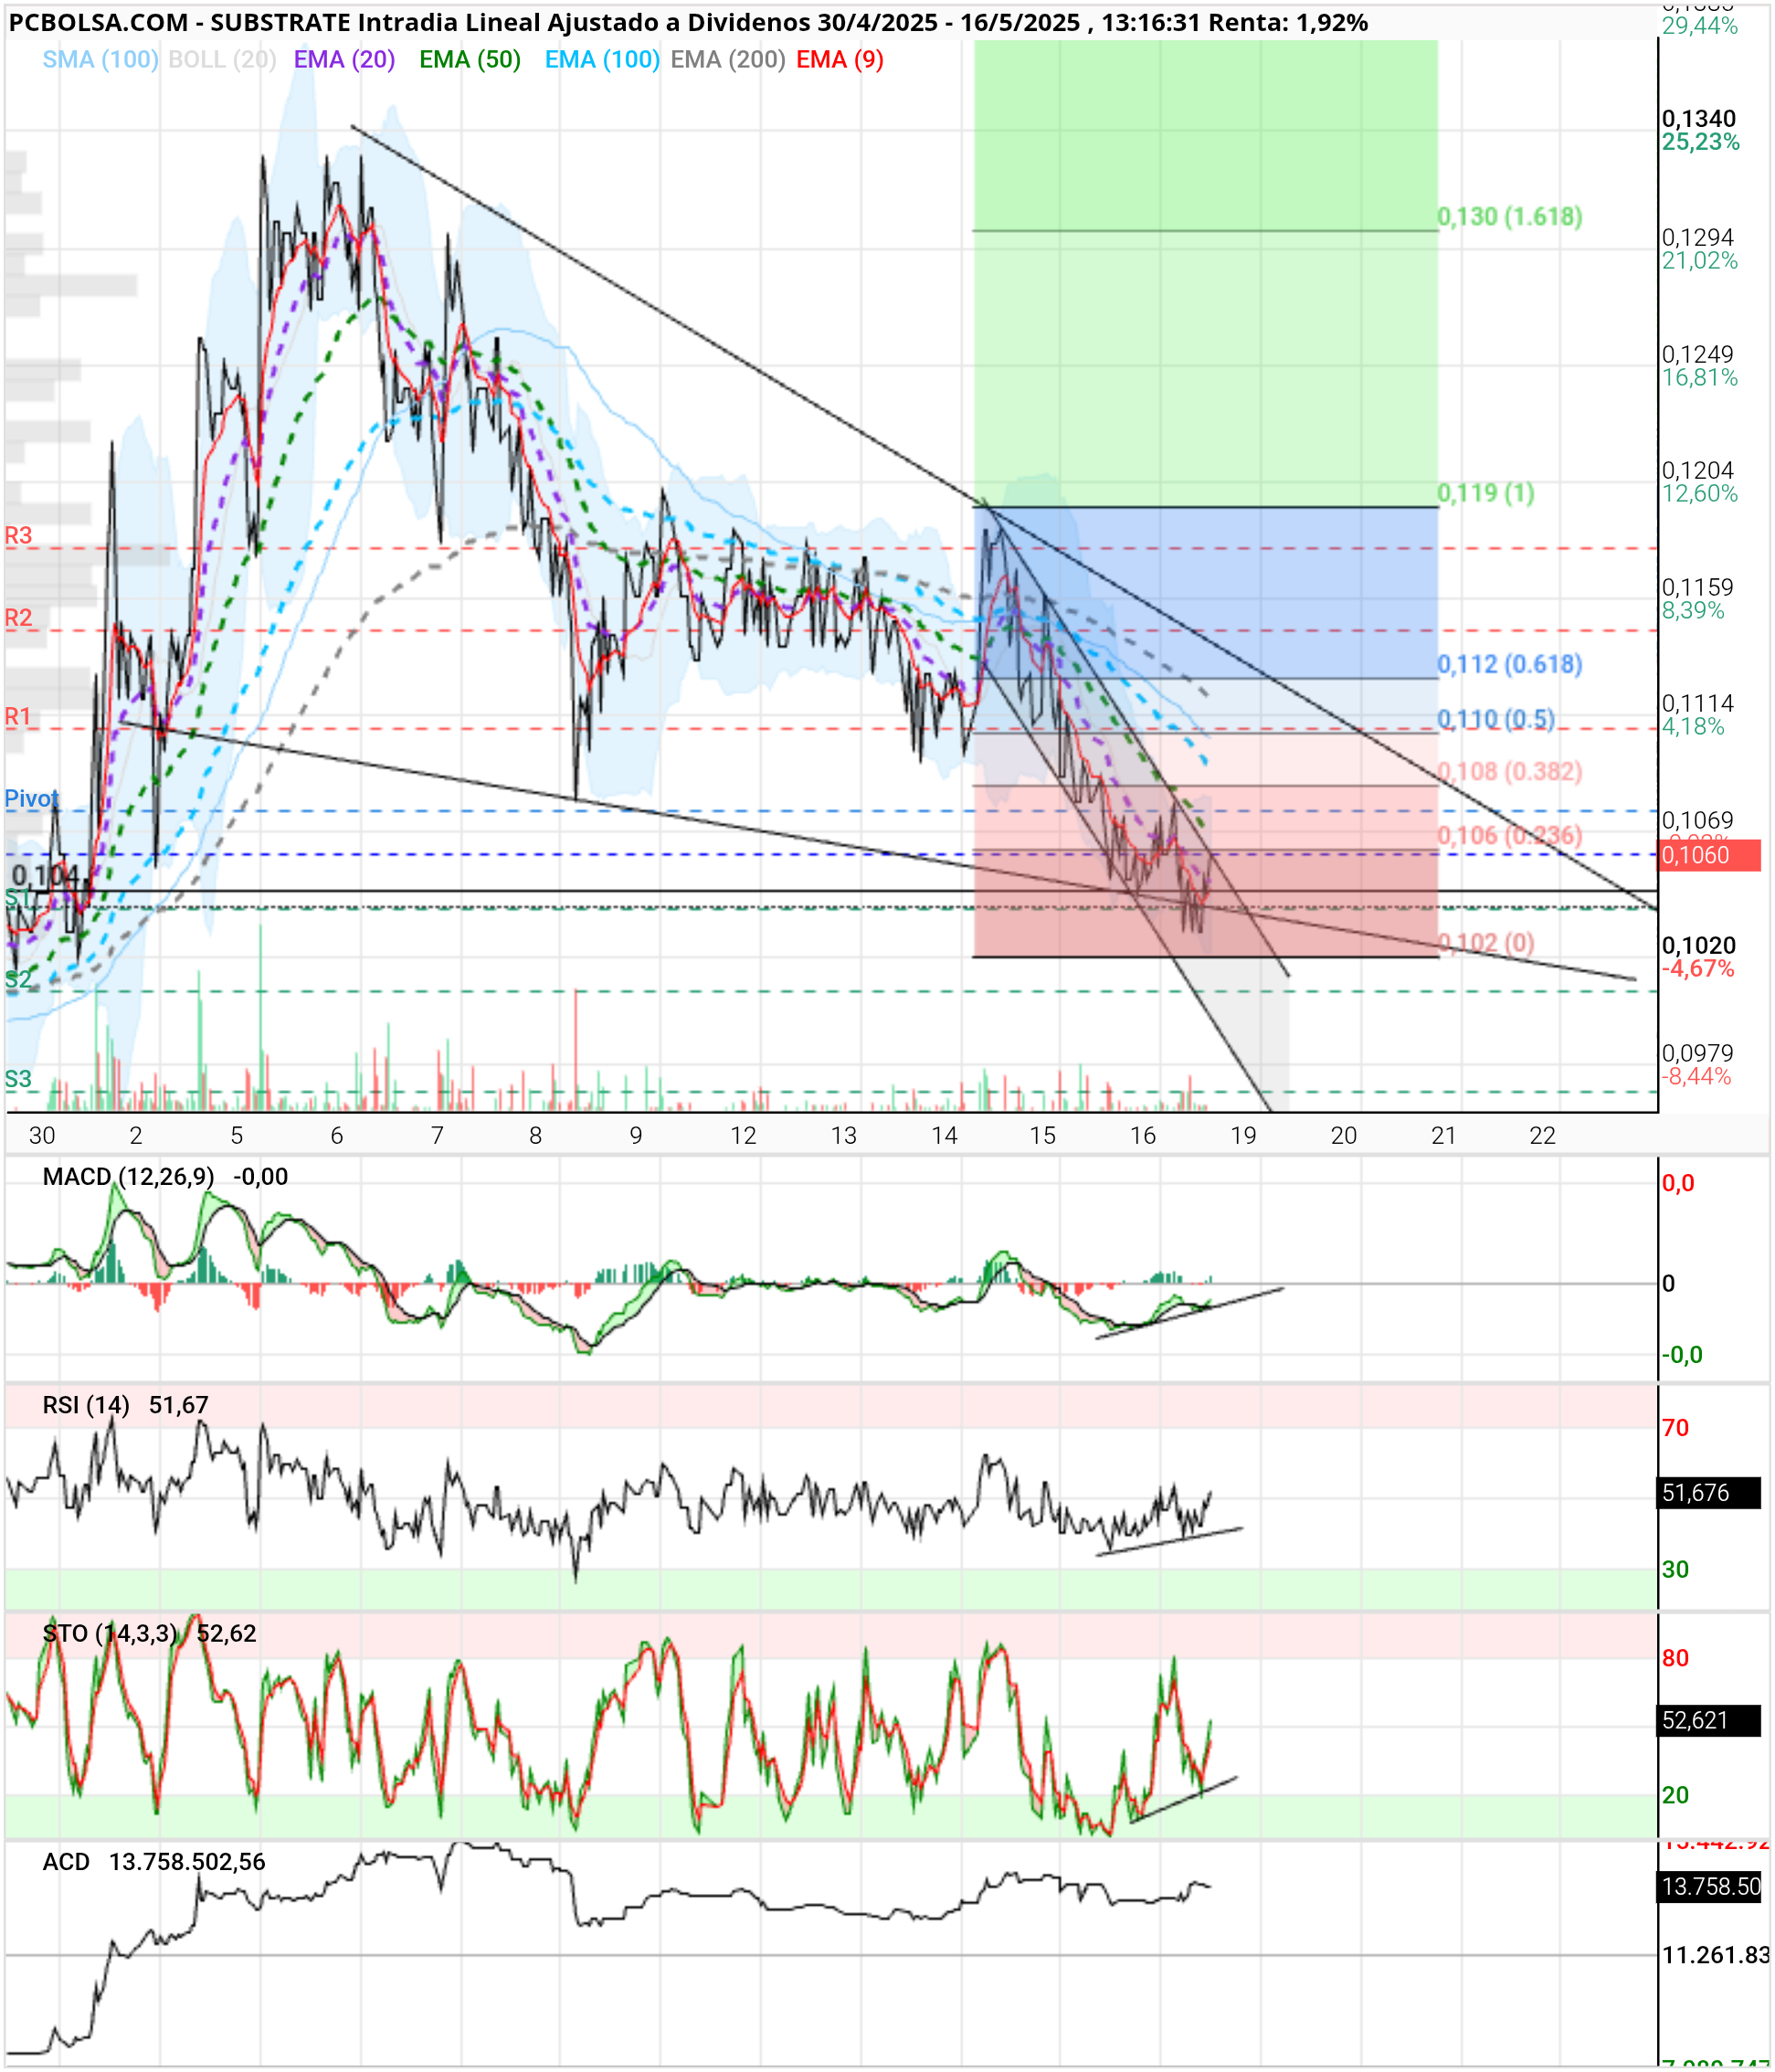This screenshot has width=1775, height=2072.
Task: Click the Fibonacci 0,108 (0.382) label
Action: [x=1510, y=771]
